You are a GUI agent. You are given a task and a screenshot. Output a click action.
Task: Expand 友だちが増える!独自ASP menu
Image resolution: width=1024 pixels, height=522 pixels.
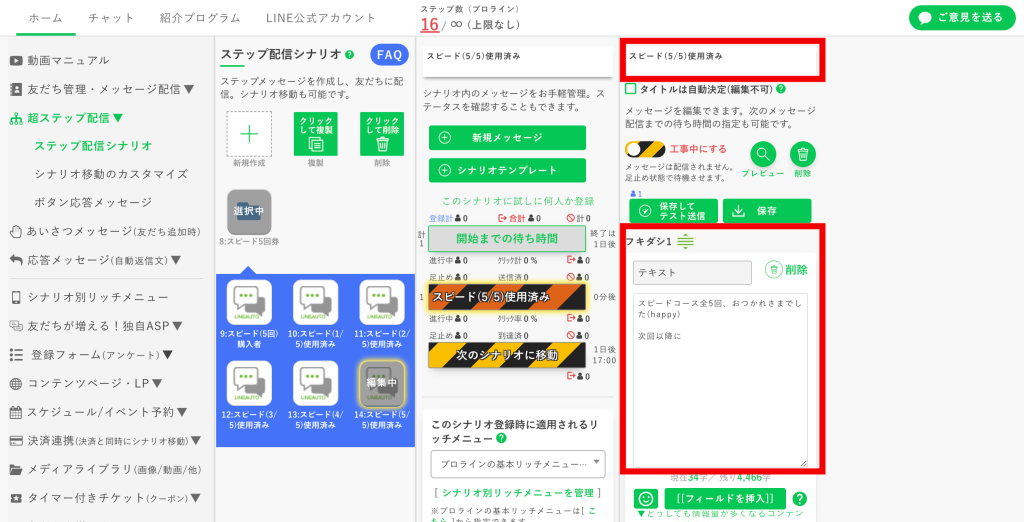pyautogui.click(x=96, y=325)
